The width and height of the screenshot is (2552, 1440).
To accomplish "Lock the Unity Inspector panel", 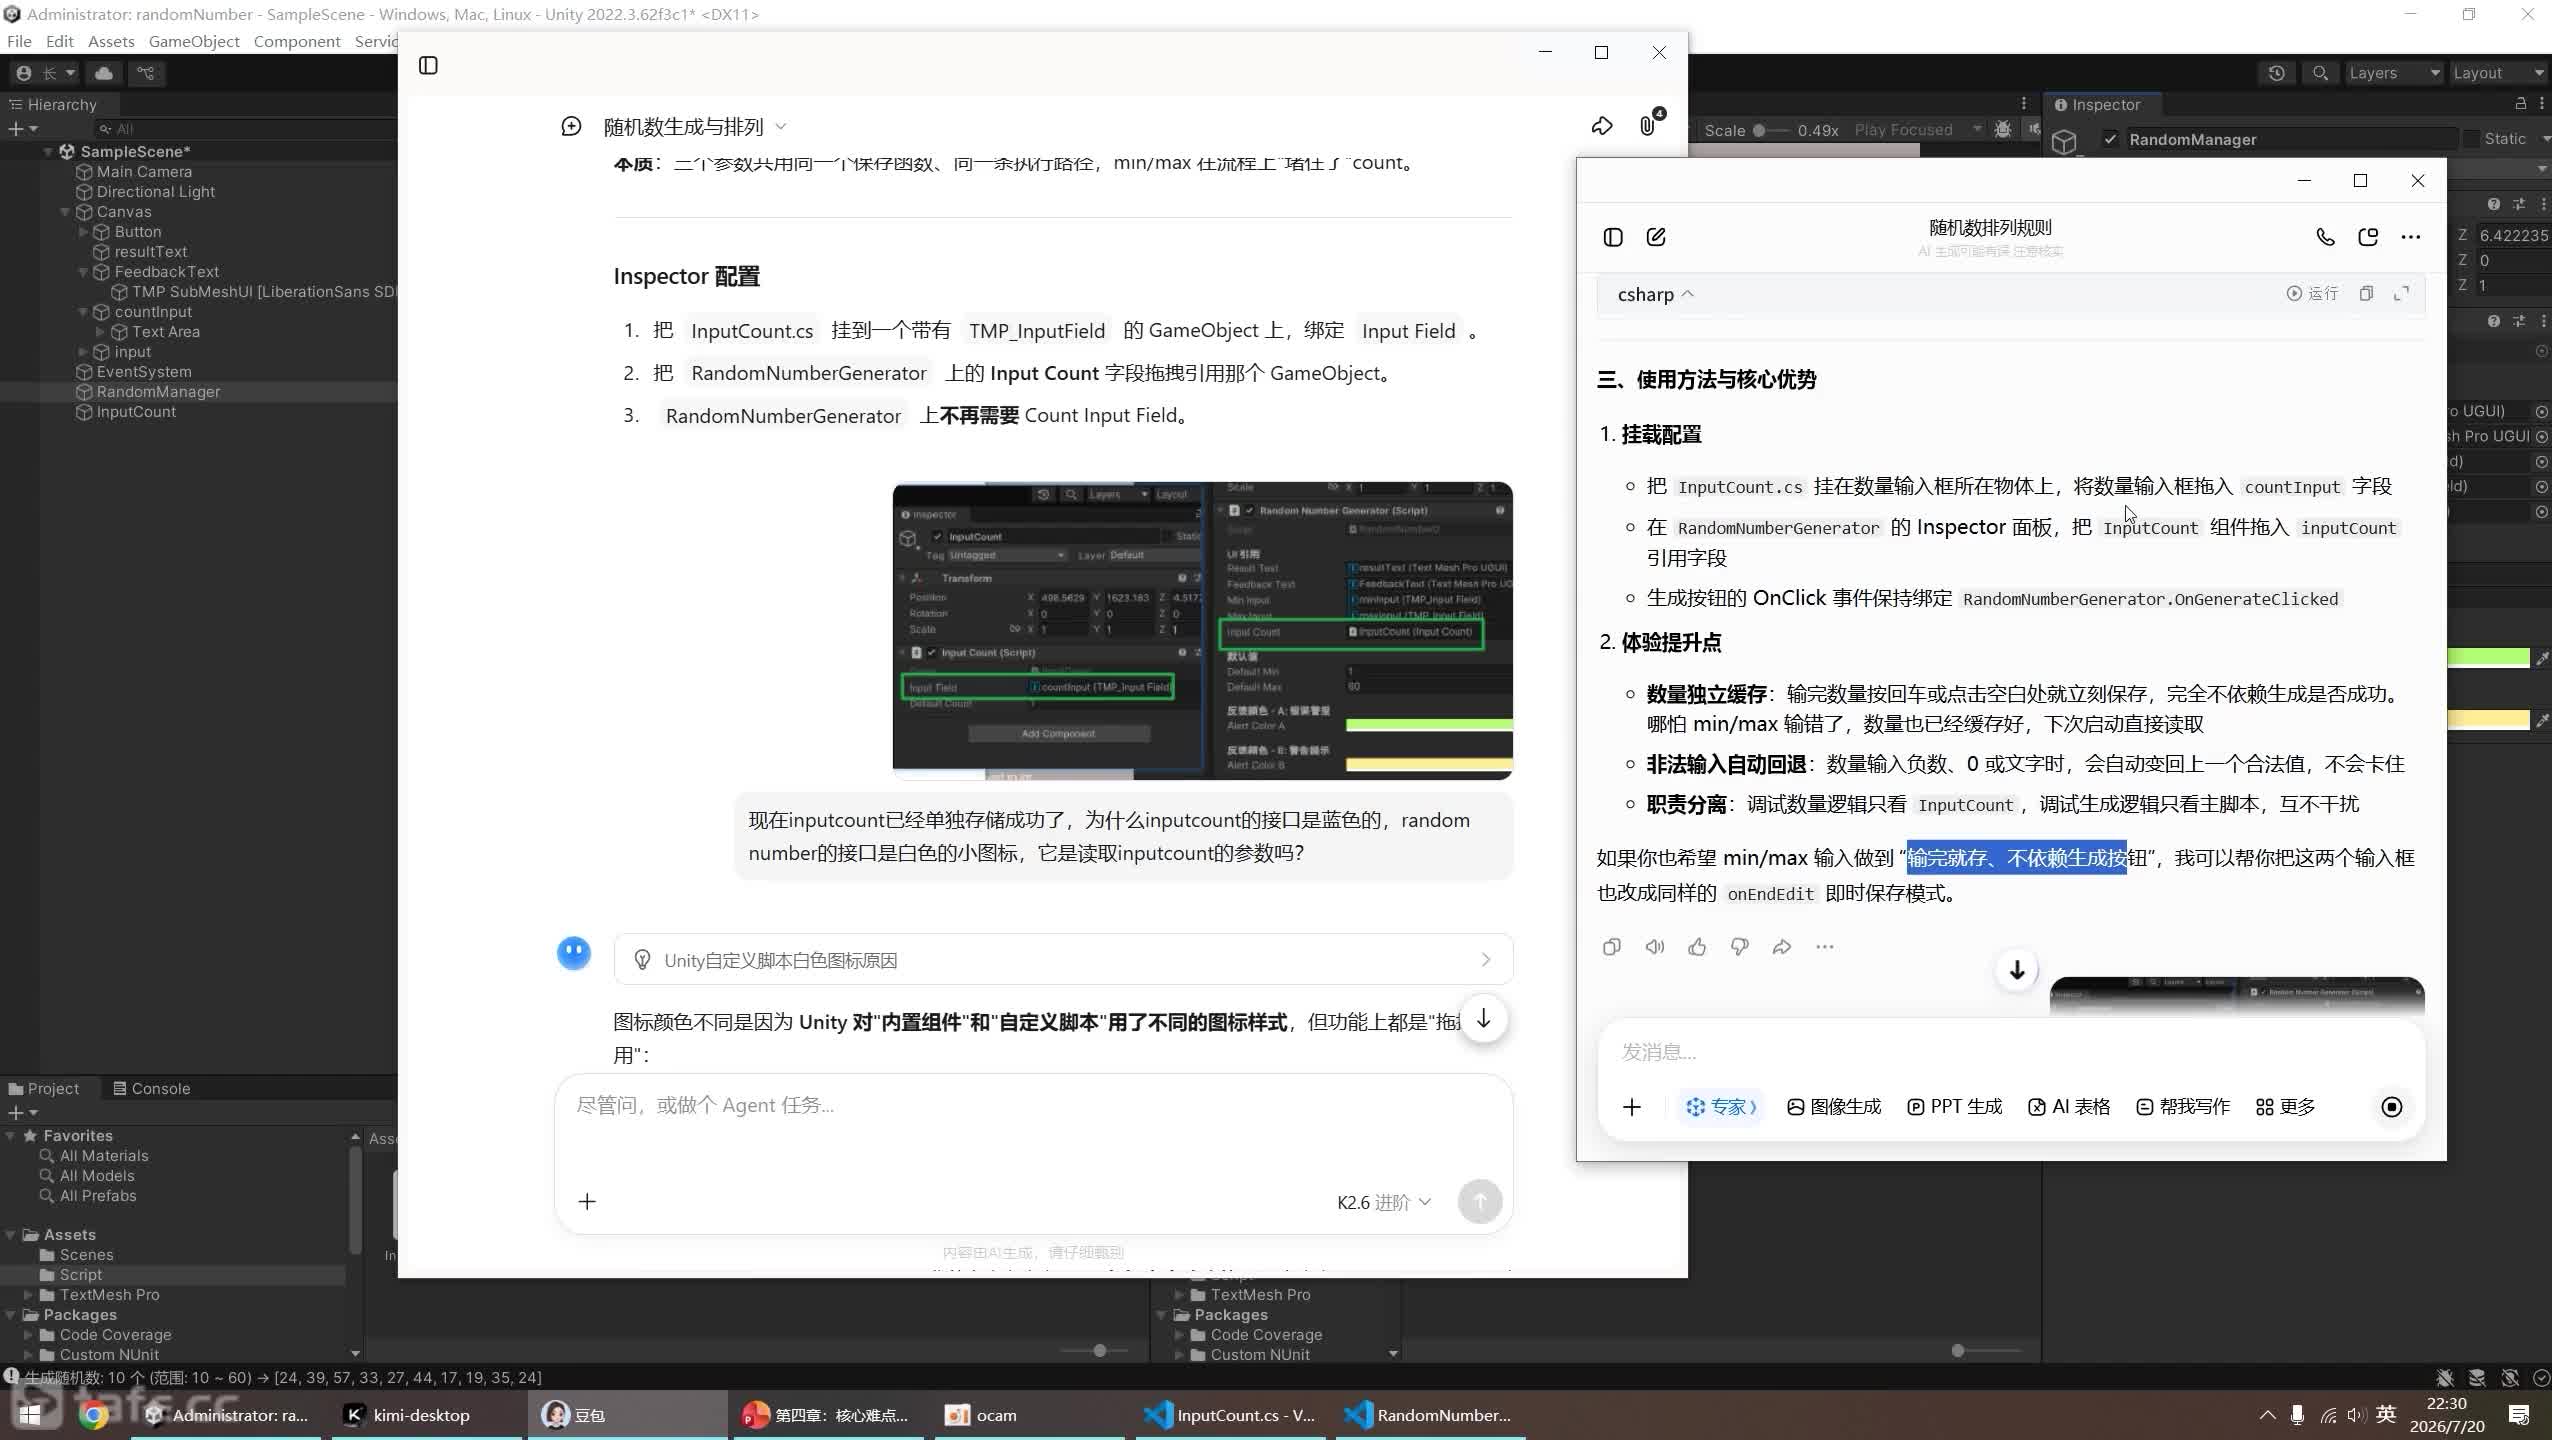I will [x=2520, y=104].
